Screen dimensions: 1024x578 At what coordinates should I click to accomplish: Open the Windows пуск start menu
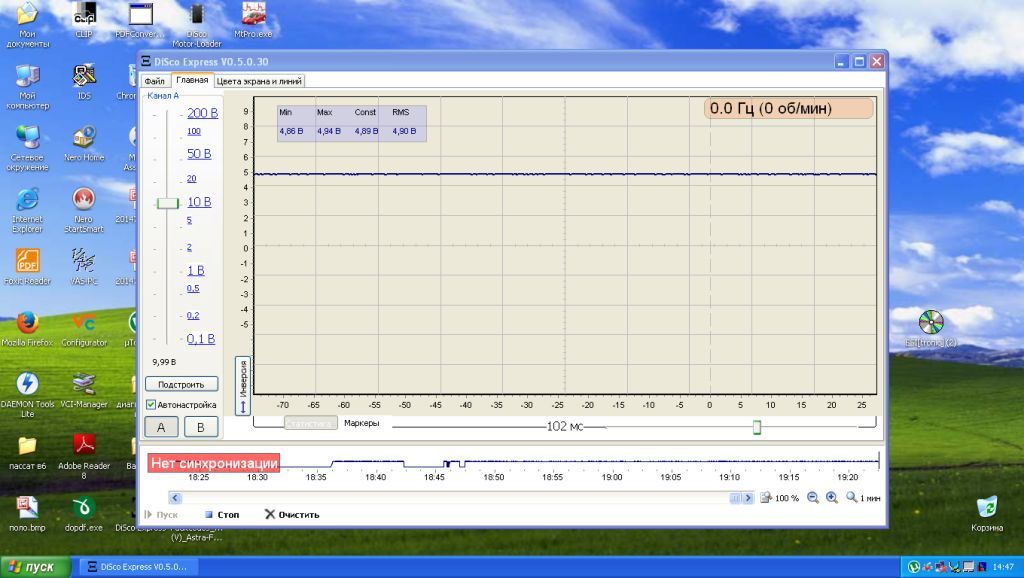pyautogui.click(x=35, y=567)
